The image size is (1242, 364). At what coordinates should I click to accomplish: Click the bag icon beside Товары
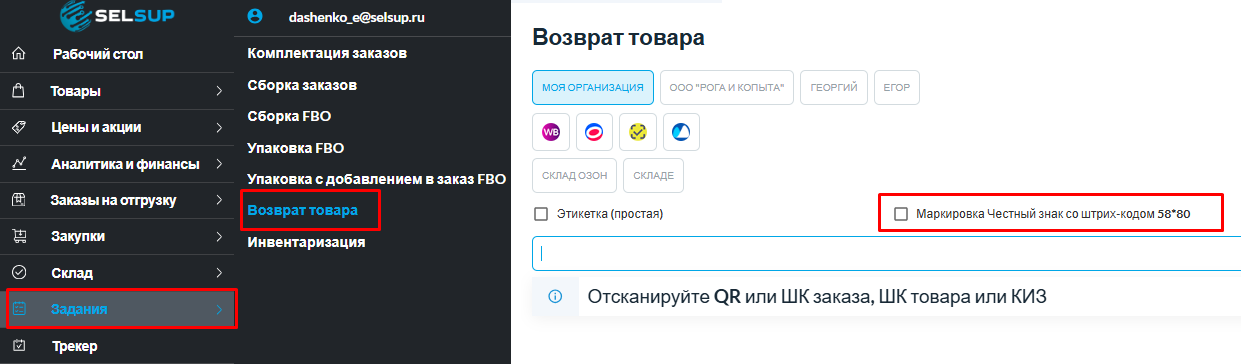pyautogui.click(x=18, y=91)
